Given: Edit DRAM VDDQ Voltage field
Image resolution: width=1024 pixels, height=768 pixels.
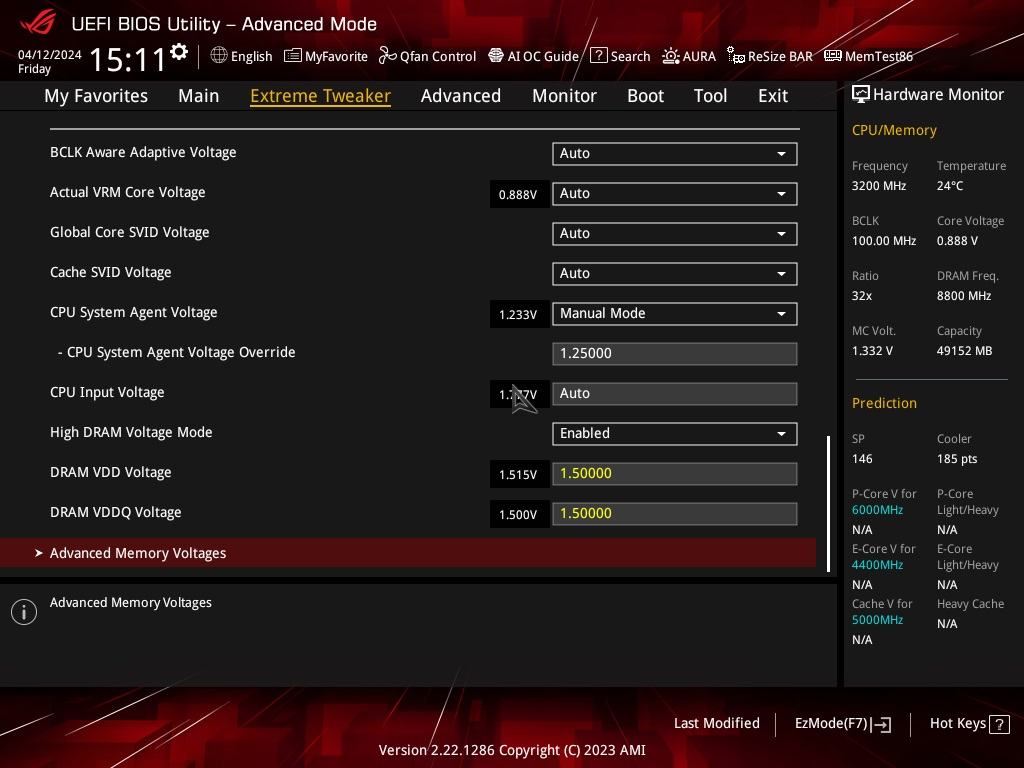Looking at the screenshot, I should coord(675,514).
